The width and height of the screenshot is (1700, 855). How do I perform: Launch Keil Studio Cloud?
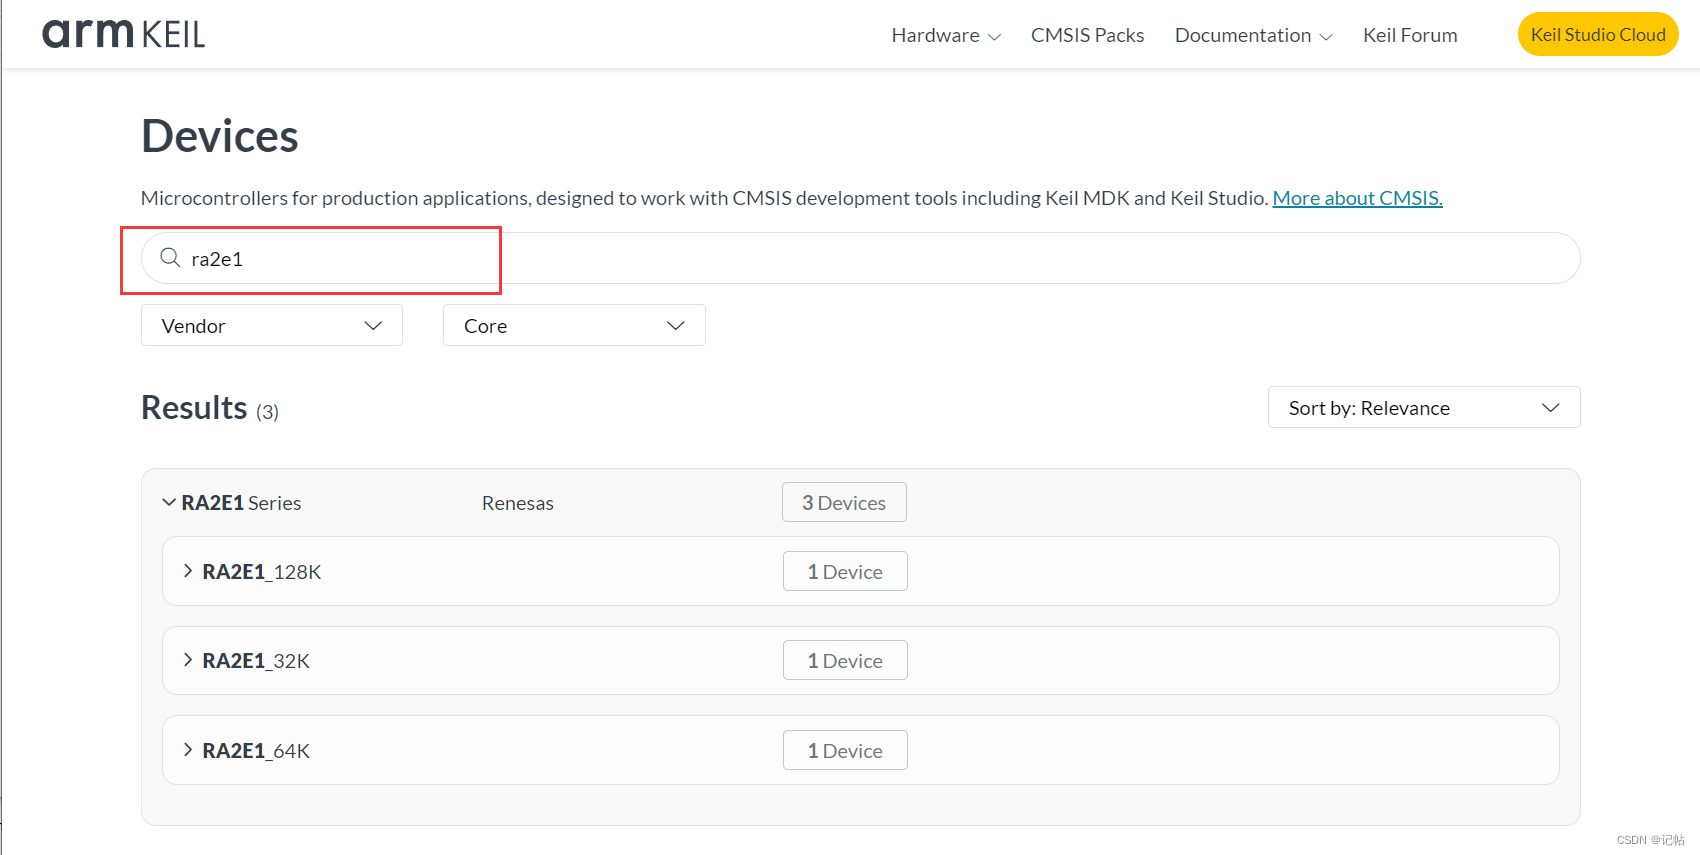[x=1598, y=35]
